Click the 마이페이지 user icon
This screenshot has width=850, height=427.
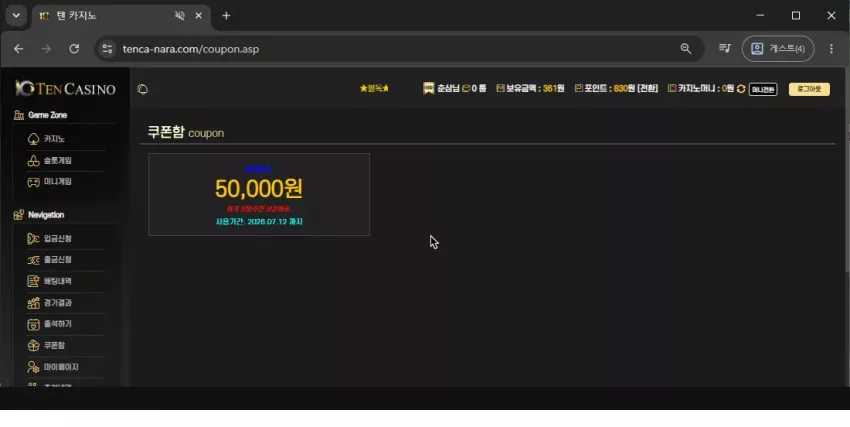pos(33,367)
